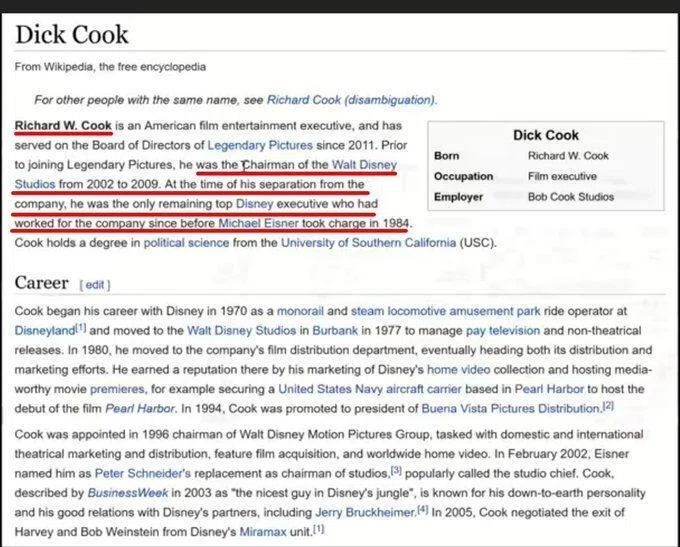The height and width of the screenshot is (547, 680).
Task: Click the infobox title Dick Cook
Action: coord(546,135)
